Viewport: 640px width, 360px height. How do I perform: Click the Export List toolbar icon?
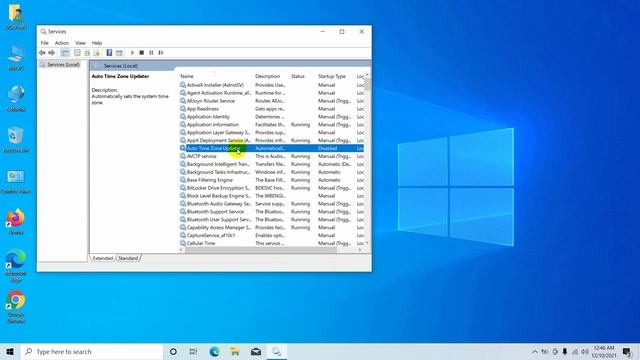coord(96,53)
